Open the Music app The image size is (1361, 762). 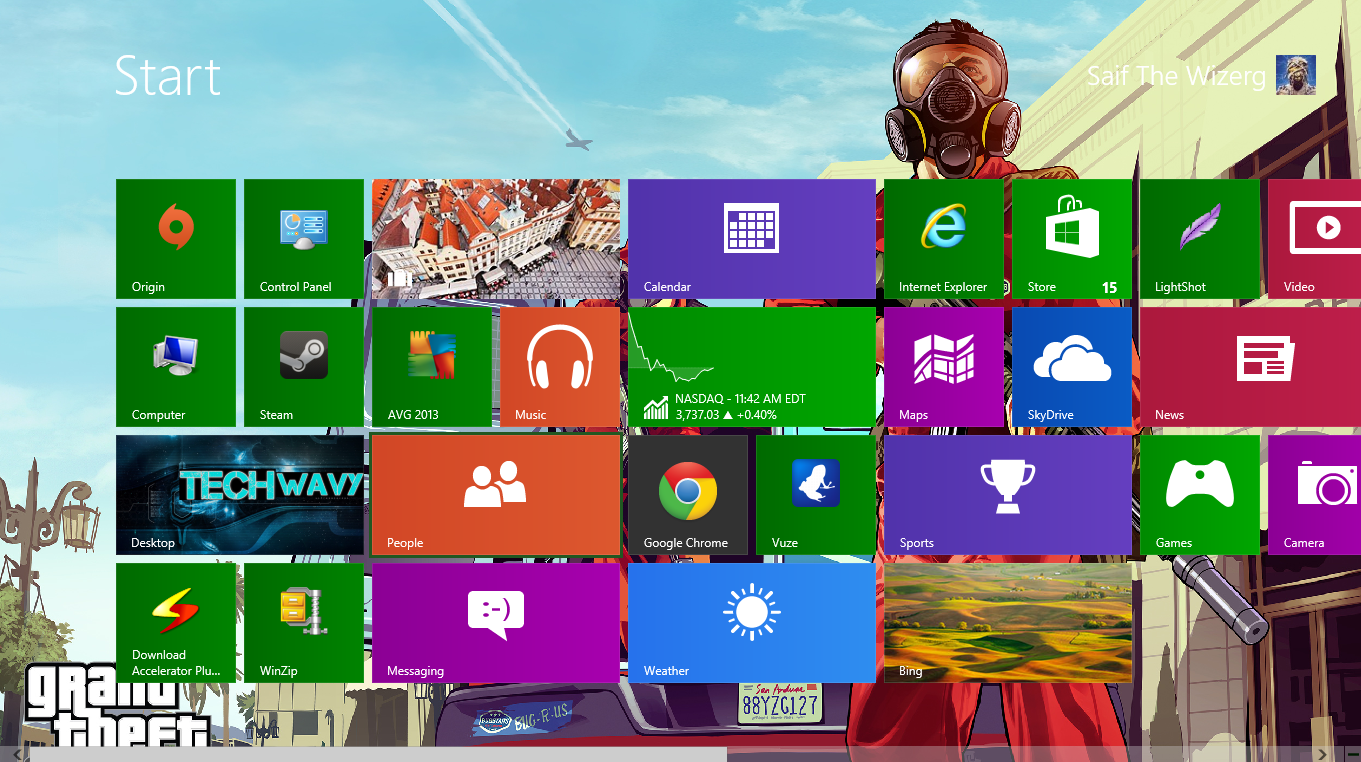point(559,366)
